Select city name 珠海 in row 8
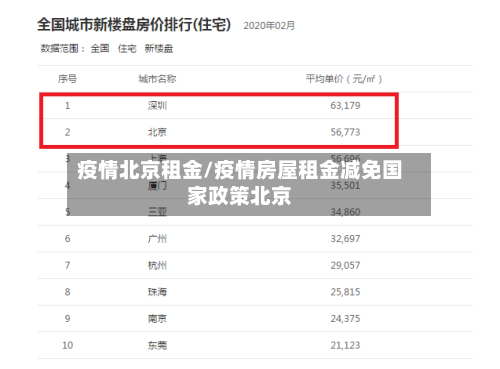The width and height of the screenshot is (500, 369). pos(157,292)
